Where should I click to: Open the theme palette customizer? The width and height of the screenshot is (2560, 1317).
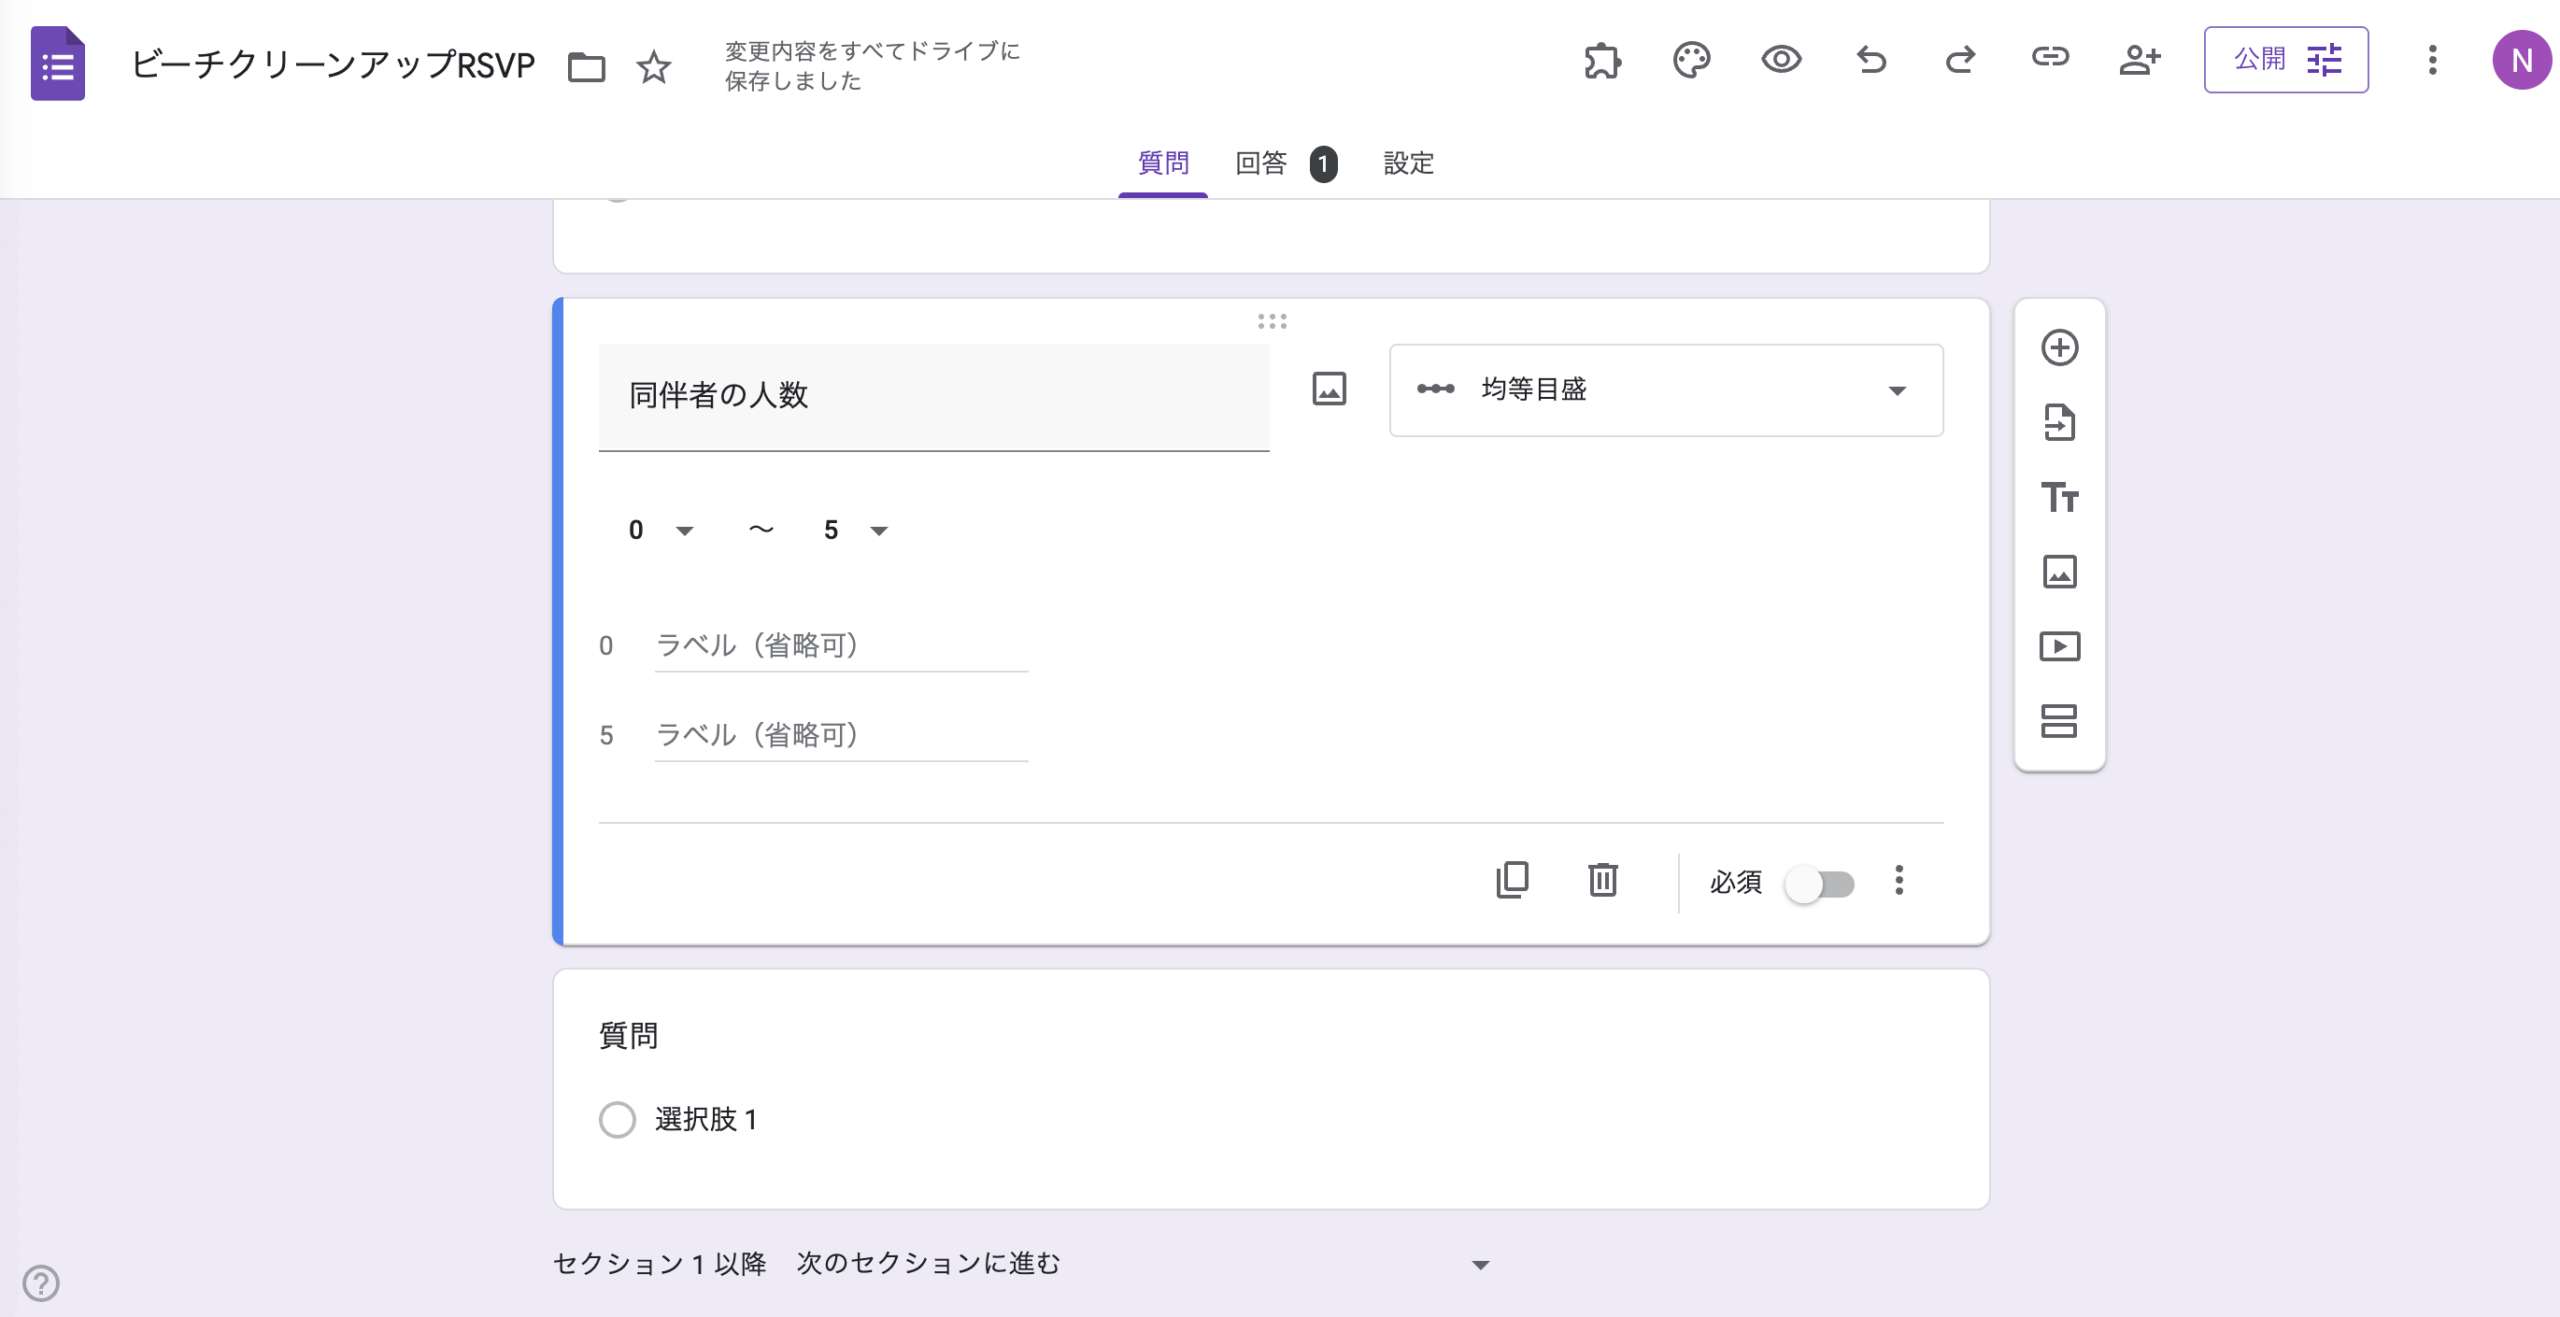click(1691, 60)
